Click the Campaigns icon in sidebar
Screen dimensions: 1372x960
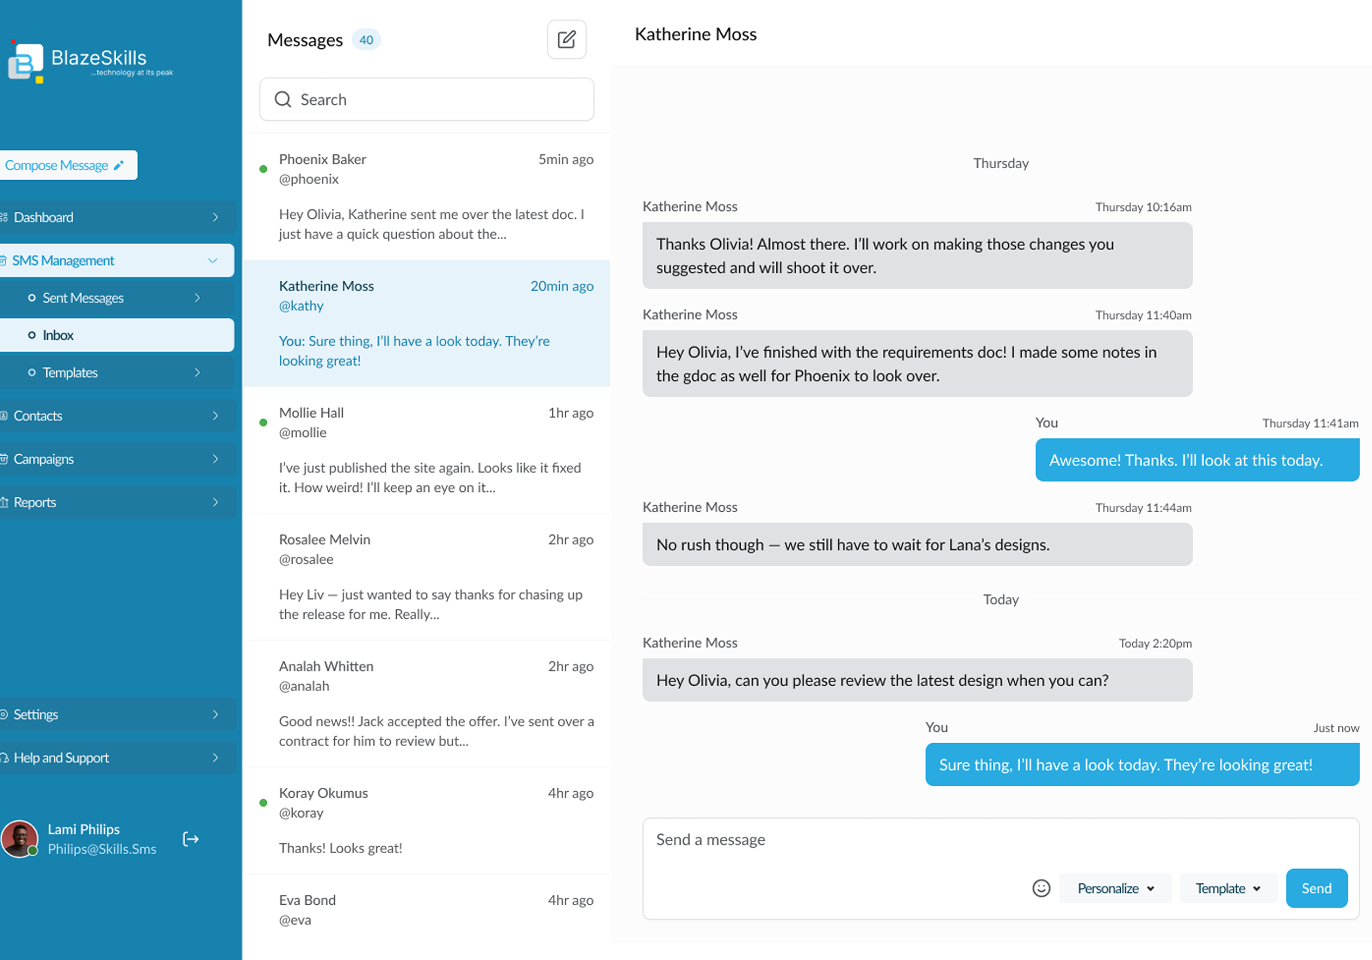pyautogui.click(x=4, y=459)
